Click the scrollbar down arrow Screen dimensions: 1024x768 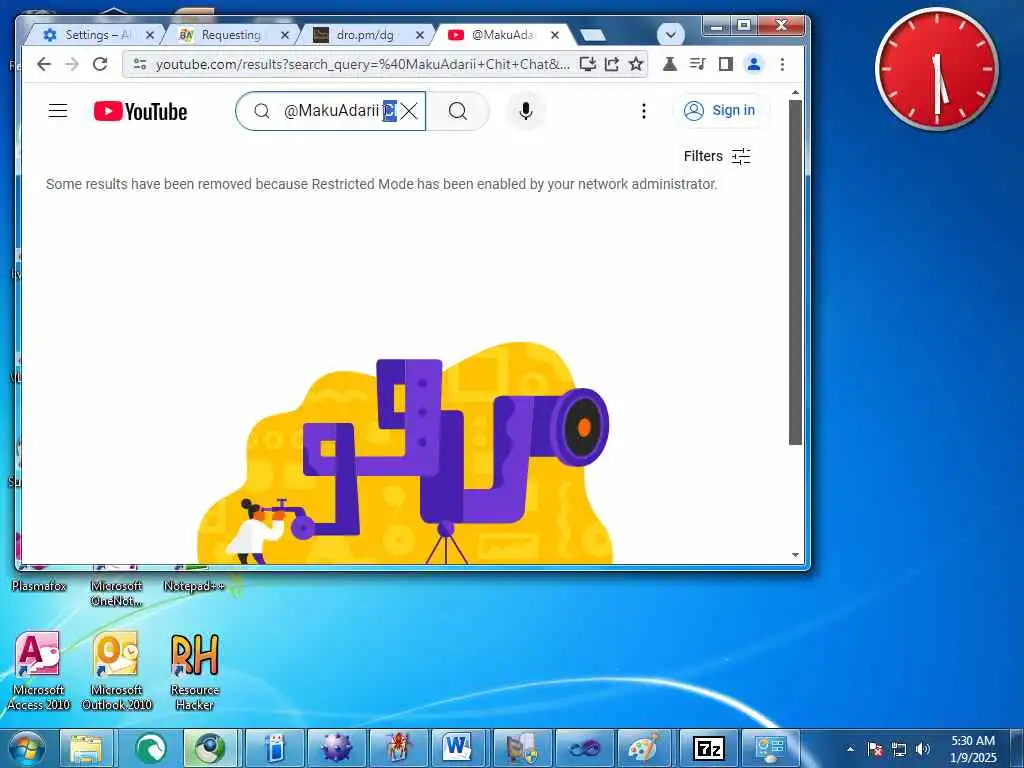click(x=795, y=555)
